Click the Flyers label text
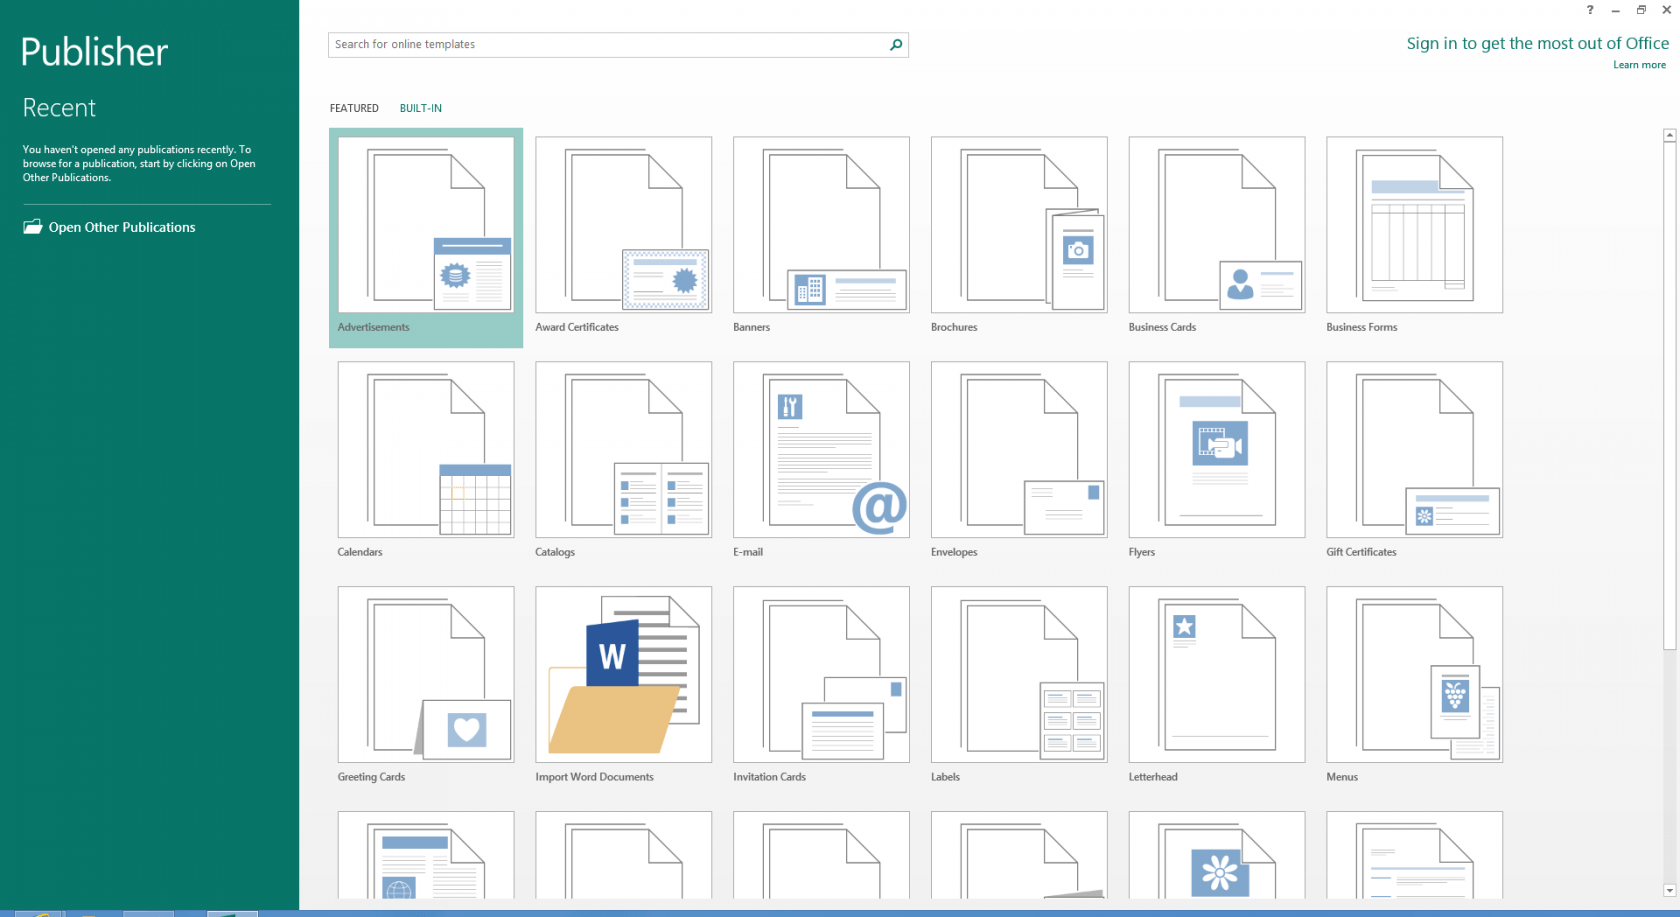Screen dimensions: 1680x917 pyautogui.click(x=1142, y=552)
